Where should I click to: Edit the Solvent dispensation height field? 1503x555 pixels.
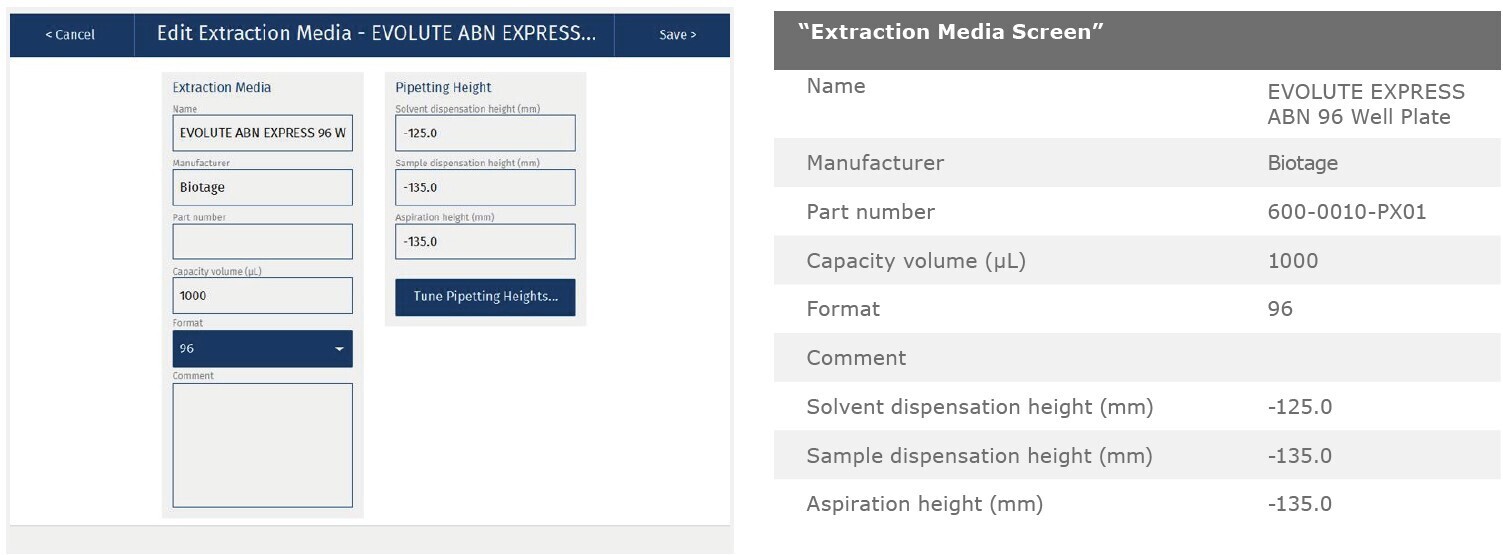click(485, 133)
